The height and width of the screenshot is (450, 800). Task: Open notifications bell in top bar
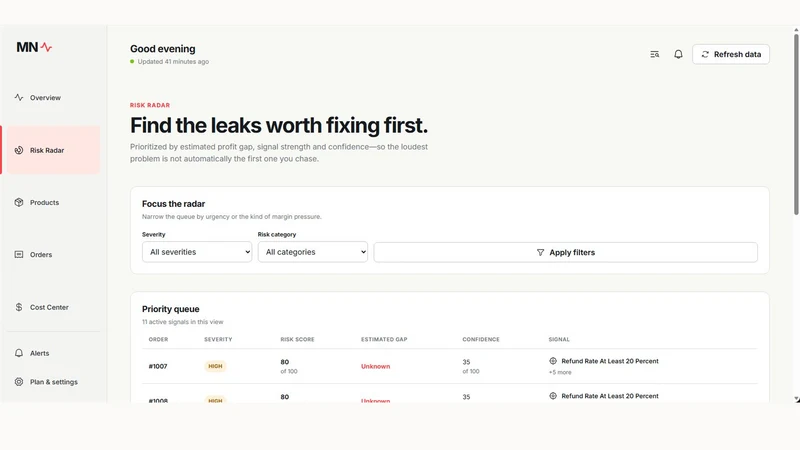[x=678, y=54]
